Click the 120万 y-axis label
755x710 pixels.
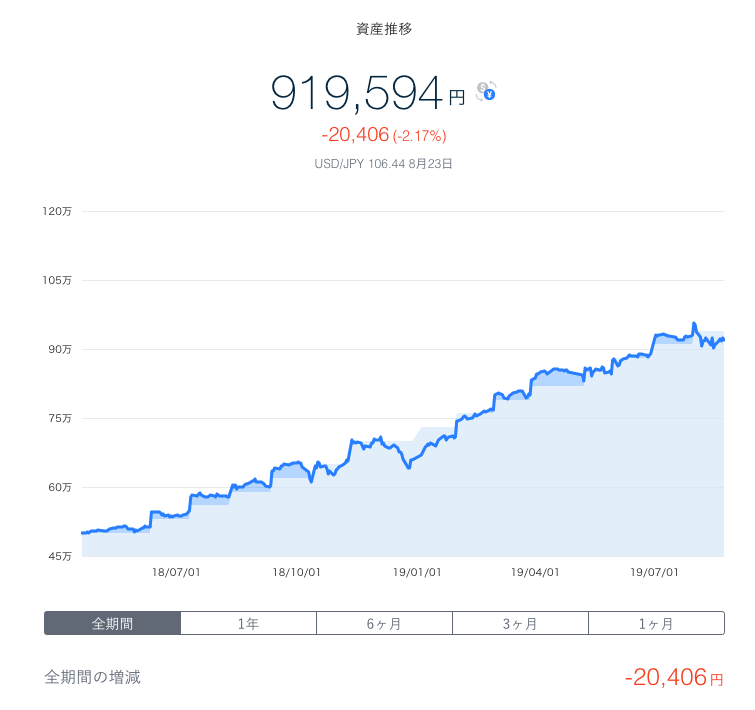57,212
